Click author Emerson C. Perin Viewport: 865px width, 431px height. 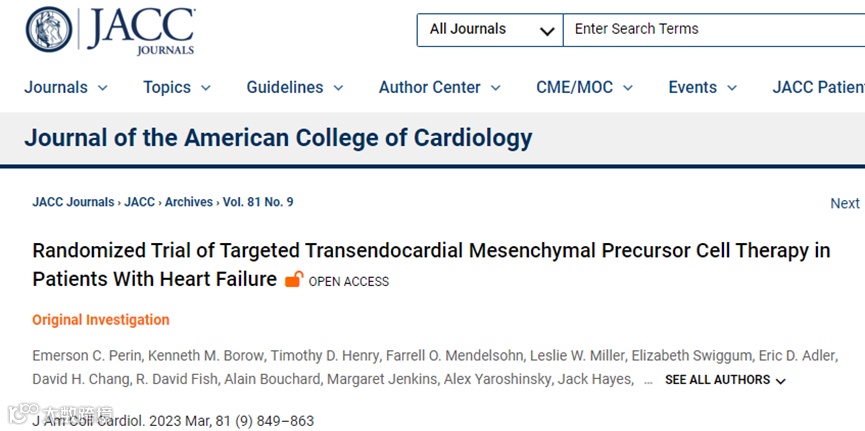click(79, 356)
